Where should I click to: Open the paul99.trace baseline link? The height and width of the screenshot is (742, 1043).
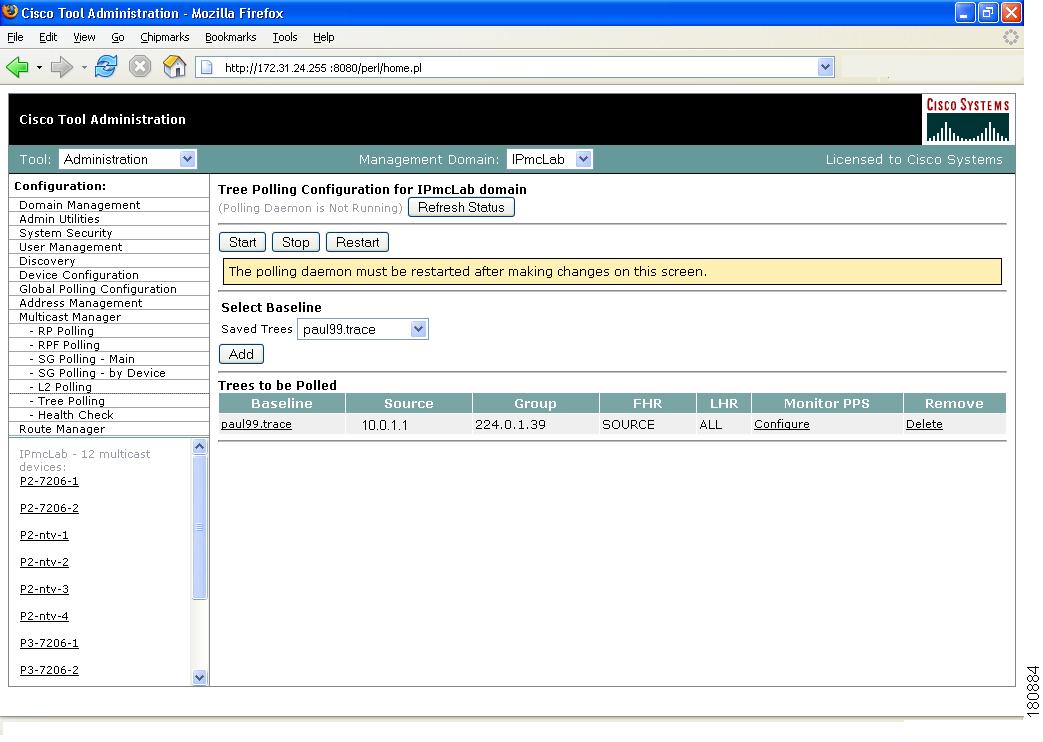[256, 424]
